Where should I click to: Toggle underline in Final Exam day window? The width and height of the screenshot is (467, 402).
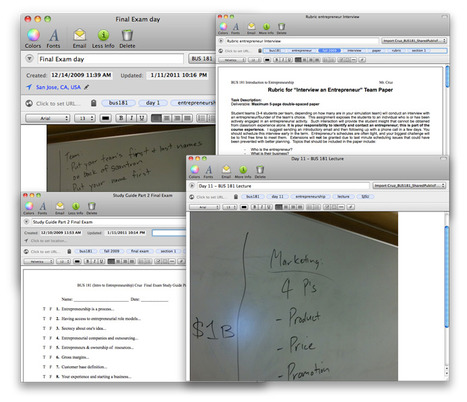pos(142,118)
